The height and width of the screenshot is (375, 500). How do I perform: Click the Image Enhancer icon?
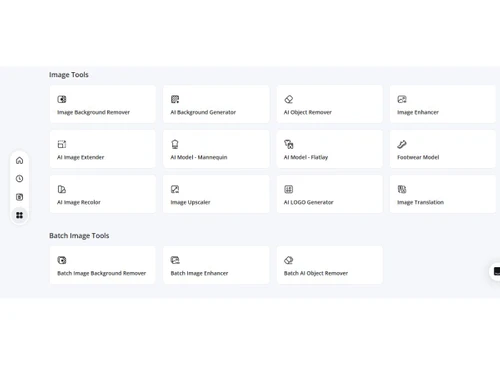pos(402,99)
